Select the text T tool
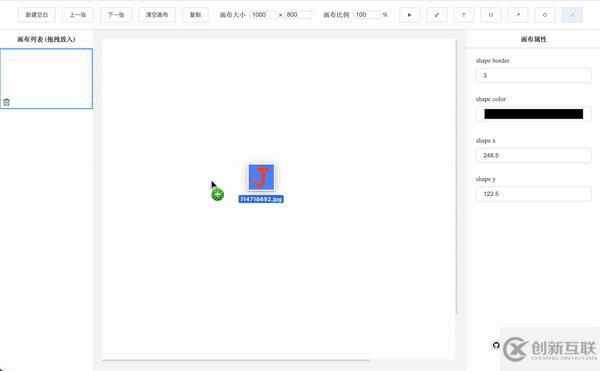The width and height of the screenshot is (600, 371). tap(464, 15)
